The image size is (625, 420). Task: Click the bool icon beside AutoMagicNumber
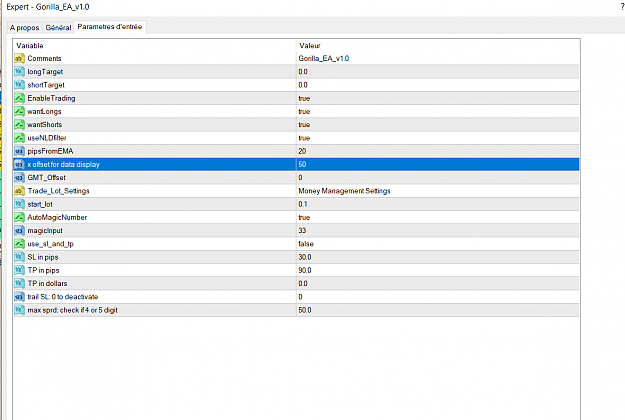click(x=19, y=217)
